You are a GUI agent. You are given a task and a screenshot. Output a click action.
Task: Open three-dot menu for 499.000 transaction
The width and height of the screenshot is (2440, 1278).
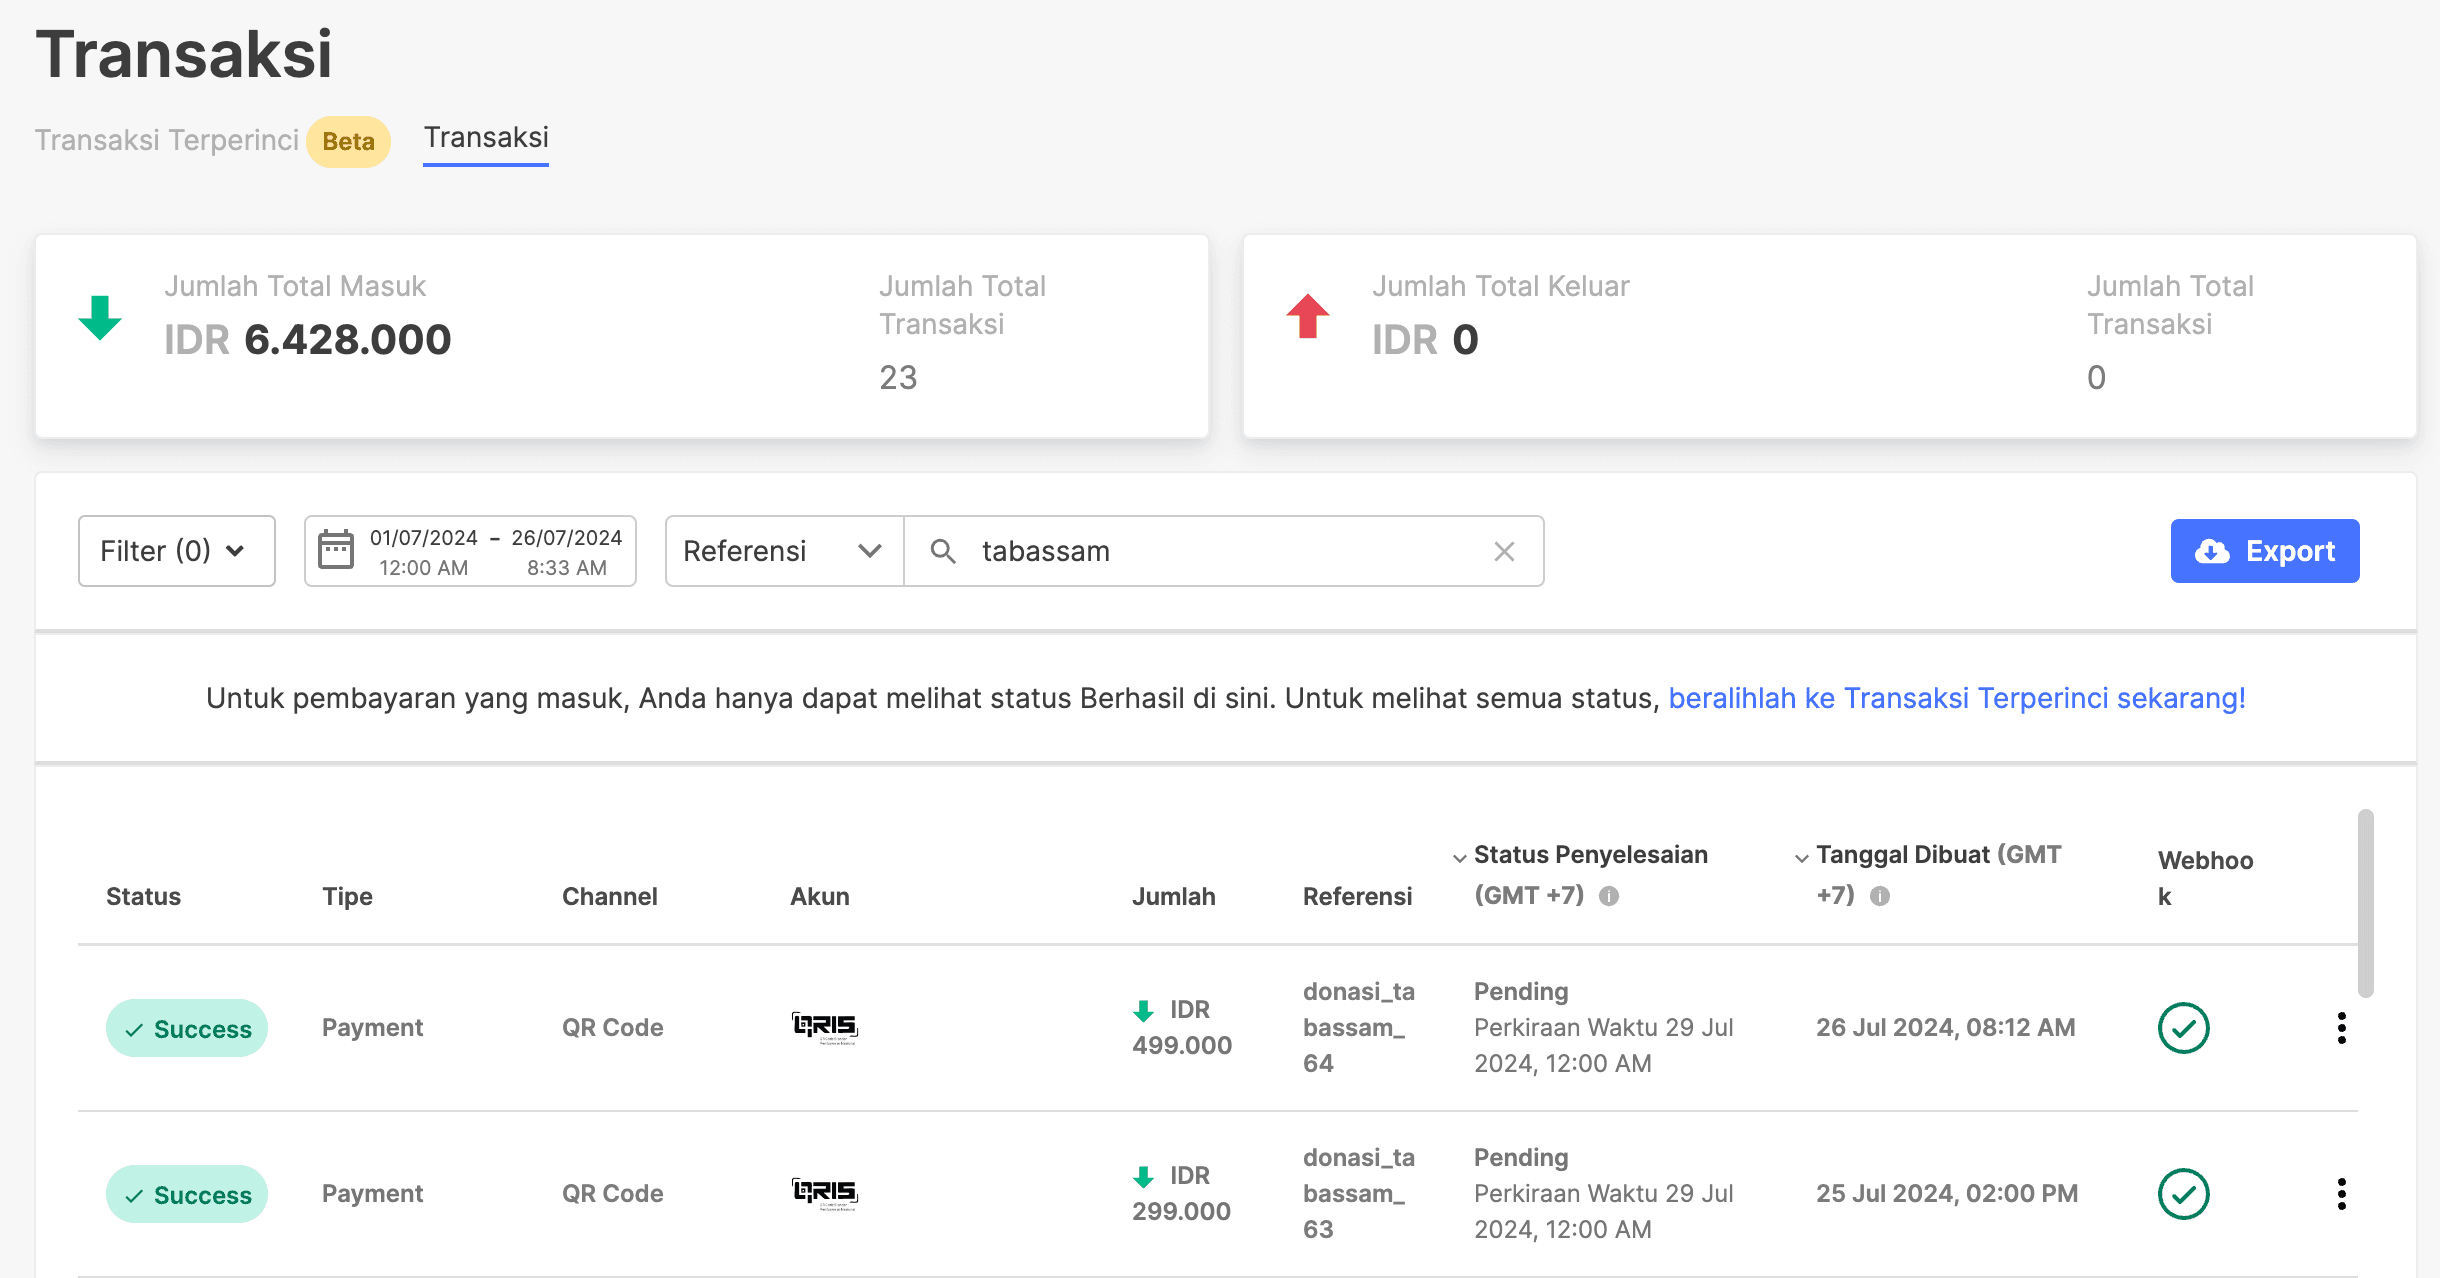[2341, 1028]
